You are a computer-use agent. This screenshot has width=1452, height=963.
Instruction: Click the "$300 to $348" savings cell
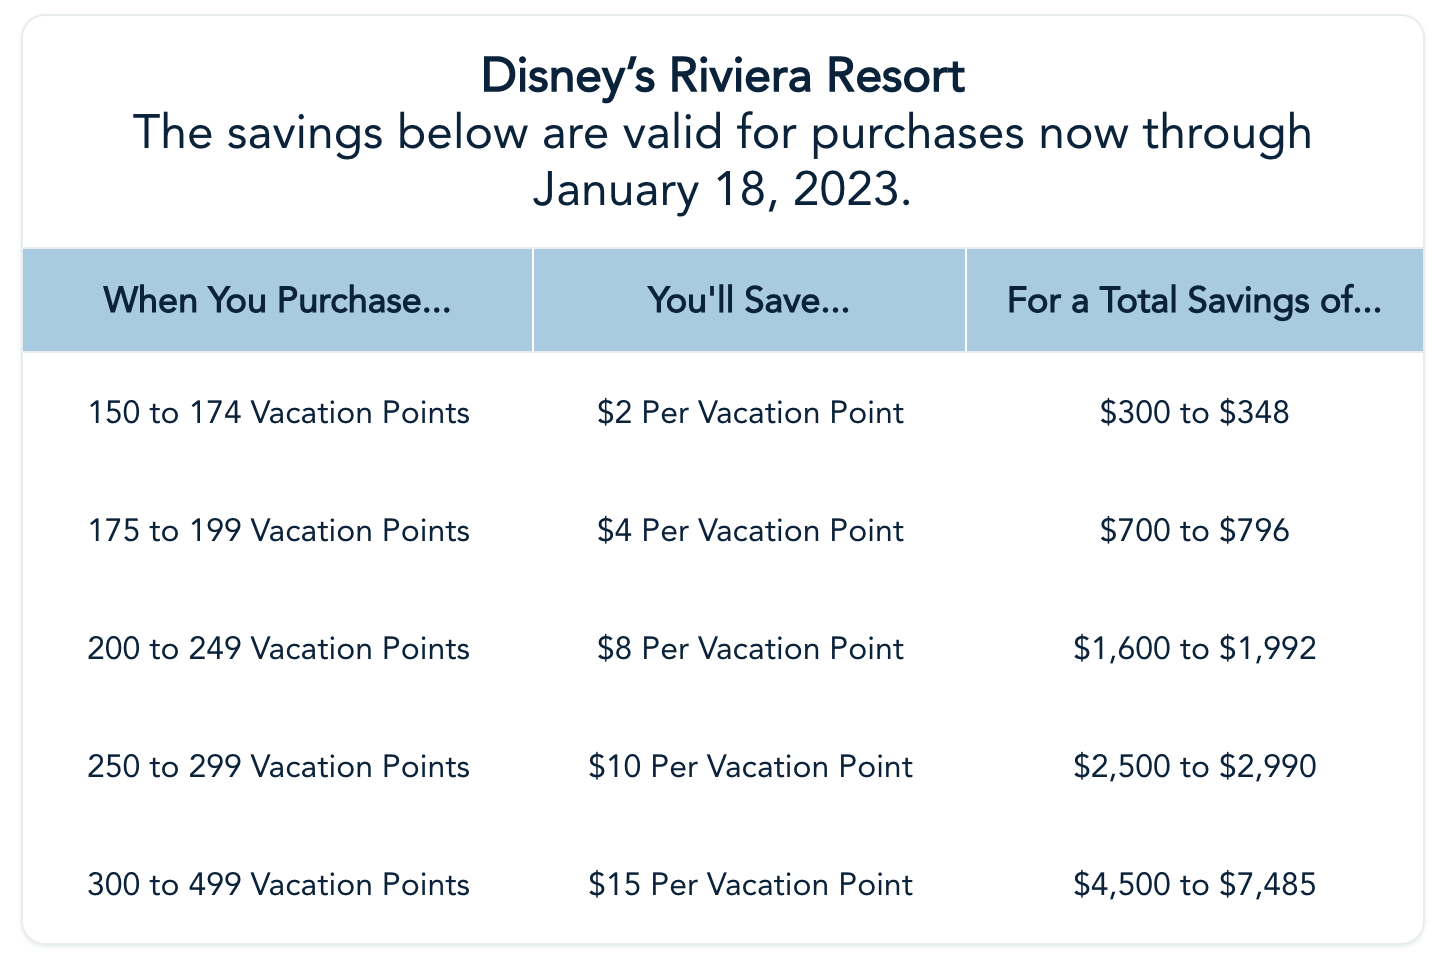(x=1194, y=412)
